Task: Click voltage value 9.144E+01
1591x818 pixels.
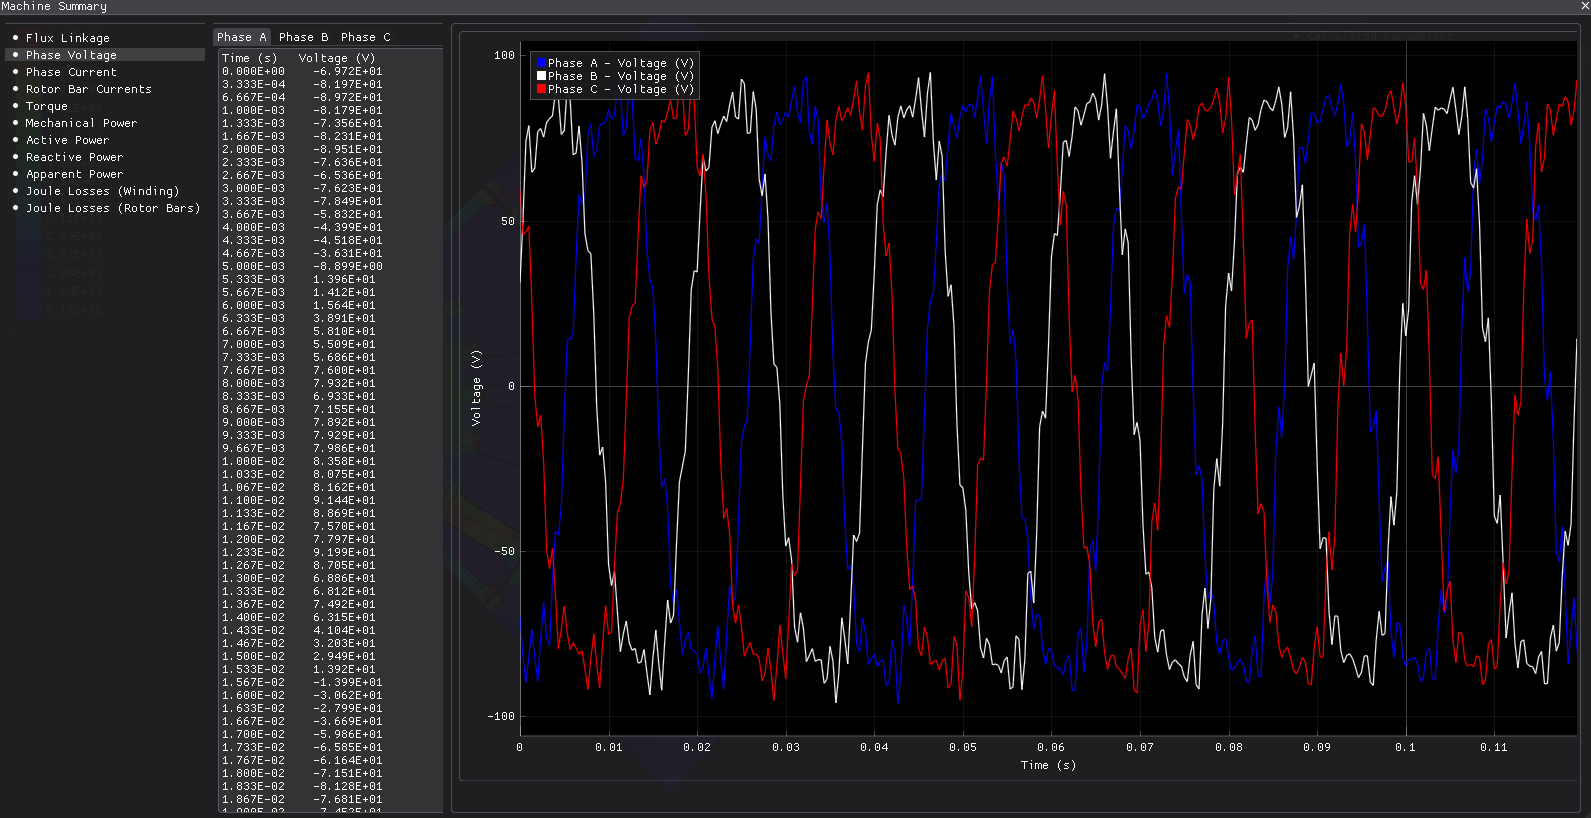Action: 344,500
